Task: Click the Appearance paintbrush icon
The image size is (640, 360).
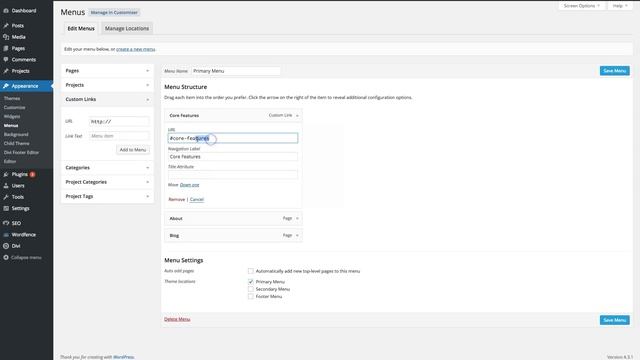Action: pos(6,86)
